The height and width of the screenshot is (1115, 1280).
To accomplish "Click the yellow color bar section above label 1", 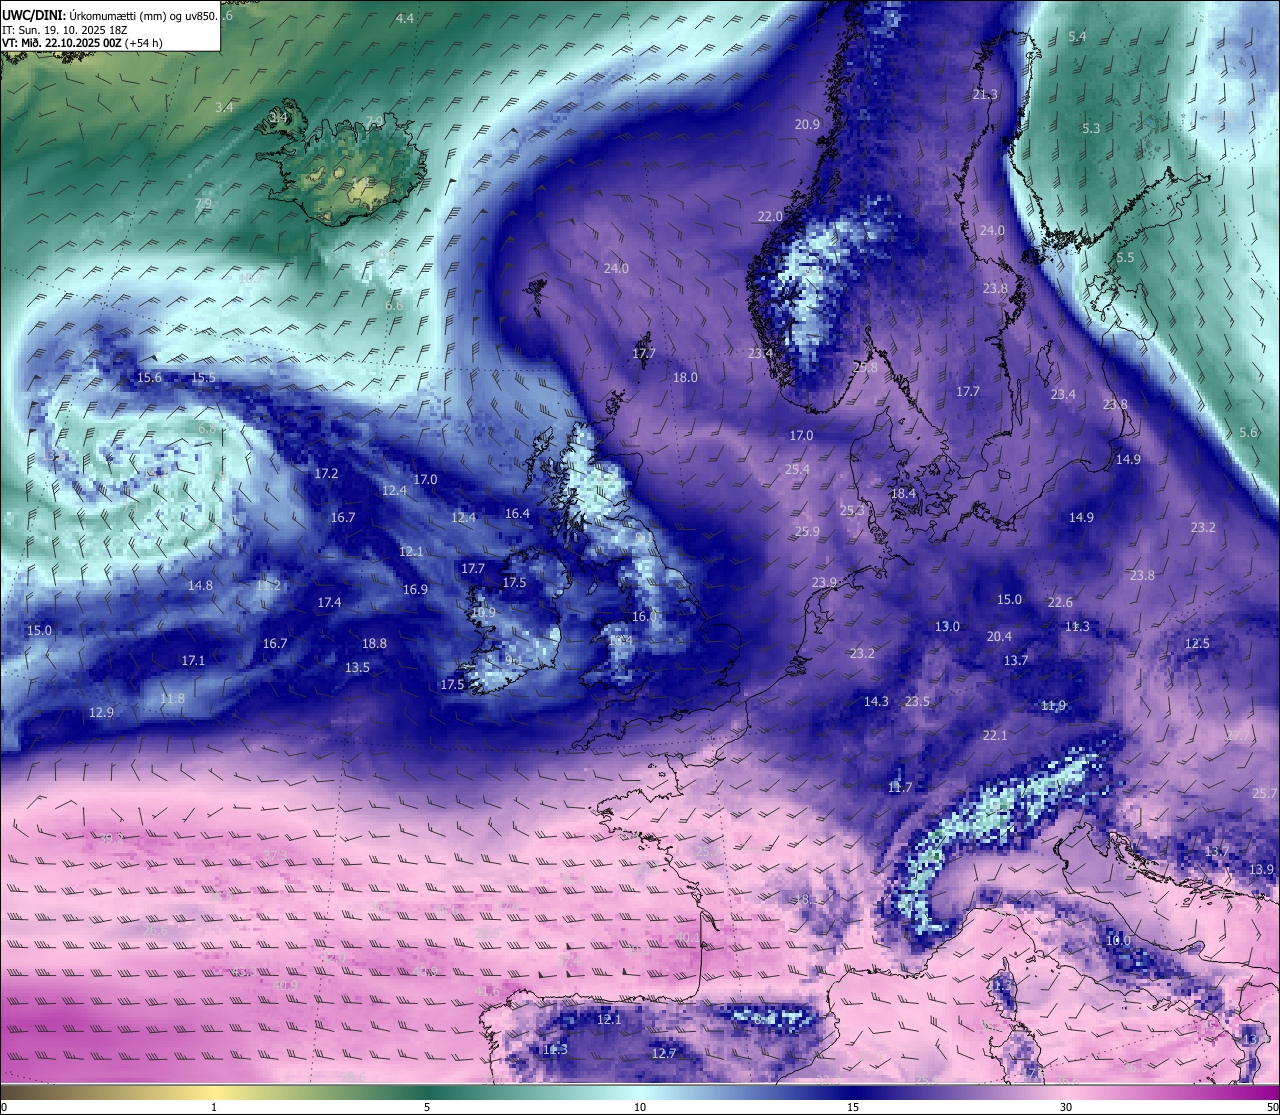I will 214,1092.
